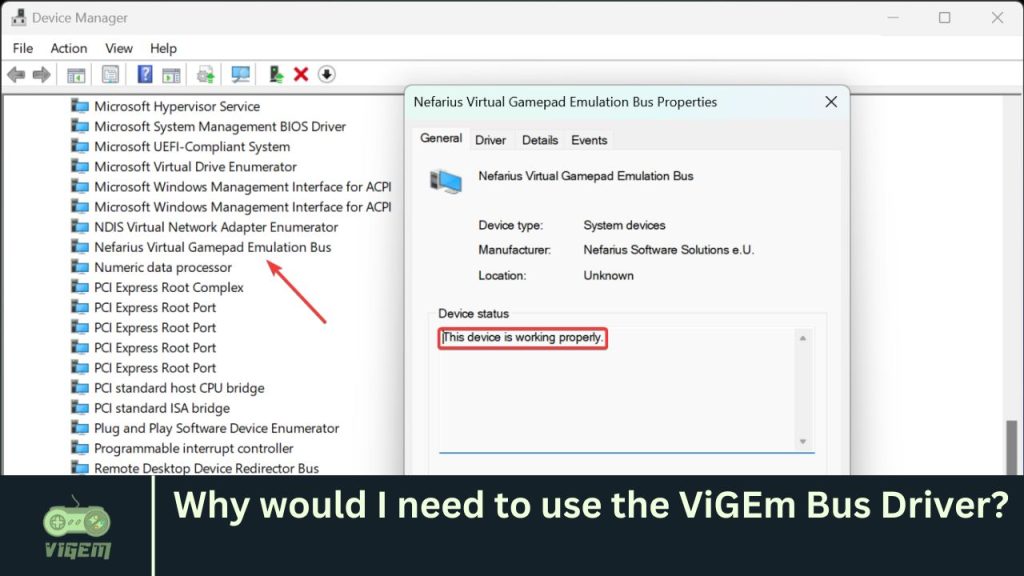Viewport: 1024px width, 576px height.
Task: Click Show/Hide Console Tree toolbar icon
Action: tap(76, 74)
